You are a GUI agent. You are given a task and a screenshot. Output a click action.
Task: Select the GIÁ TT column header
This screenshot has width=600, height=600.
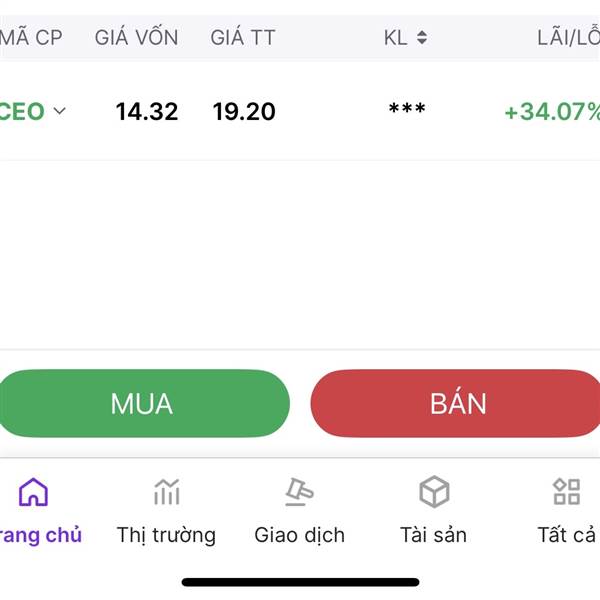243,38
